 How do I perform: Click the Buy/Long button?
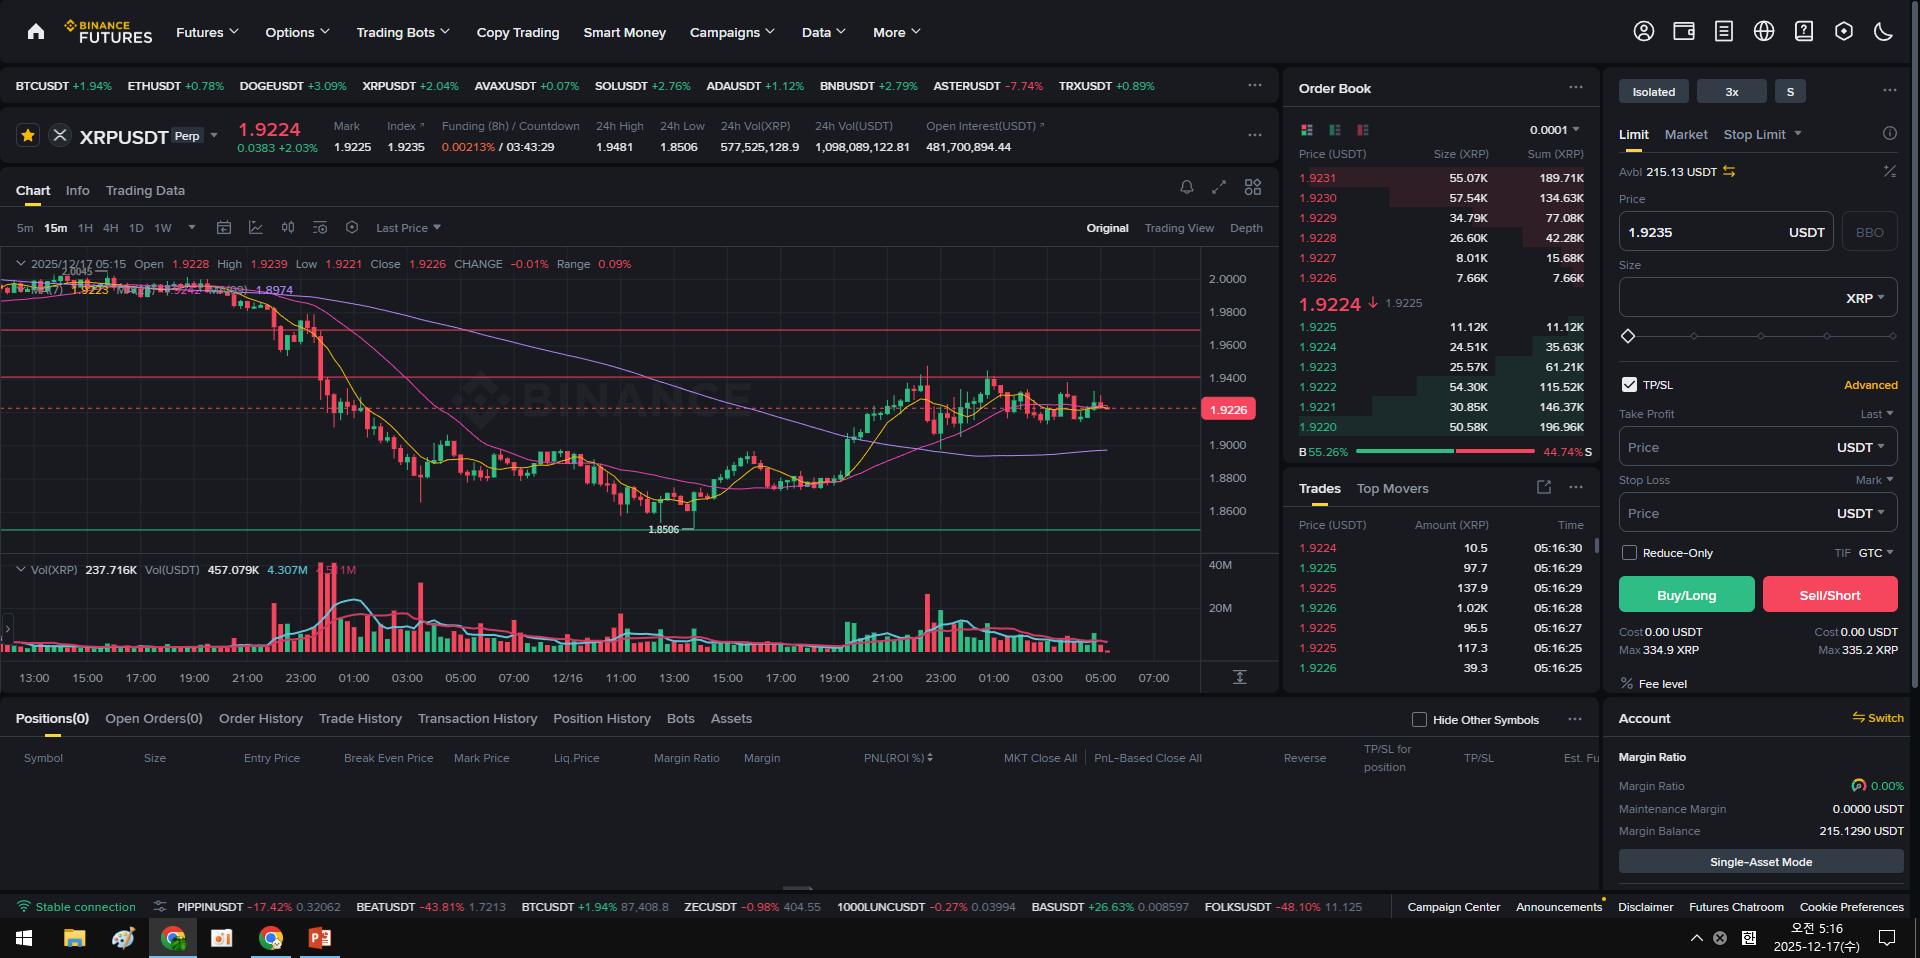[x=1686, y=594]
